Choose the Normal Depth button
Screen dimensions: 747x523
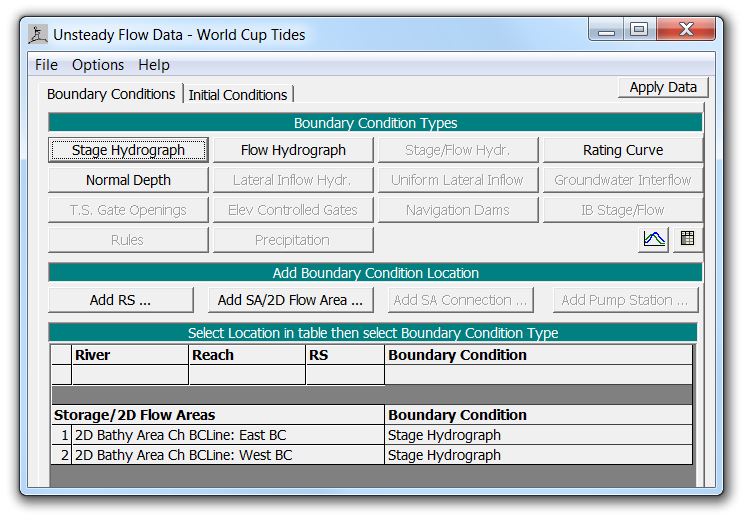coord(128,181)
